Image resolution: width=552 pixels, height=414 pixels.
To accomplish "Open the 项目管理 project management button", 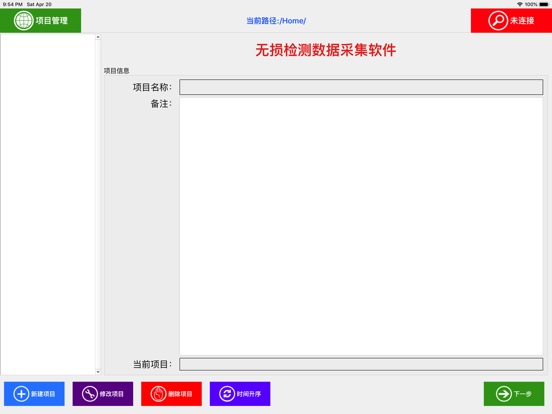I will point(40,20).
